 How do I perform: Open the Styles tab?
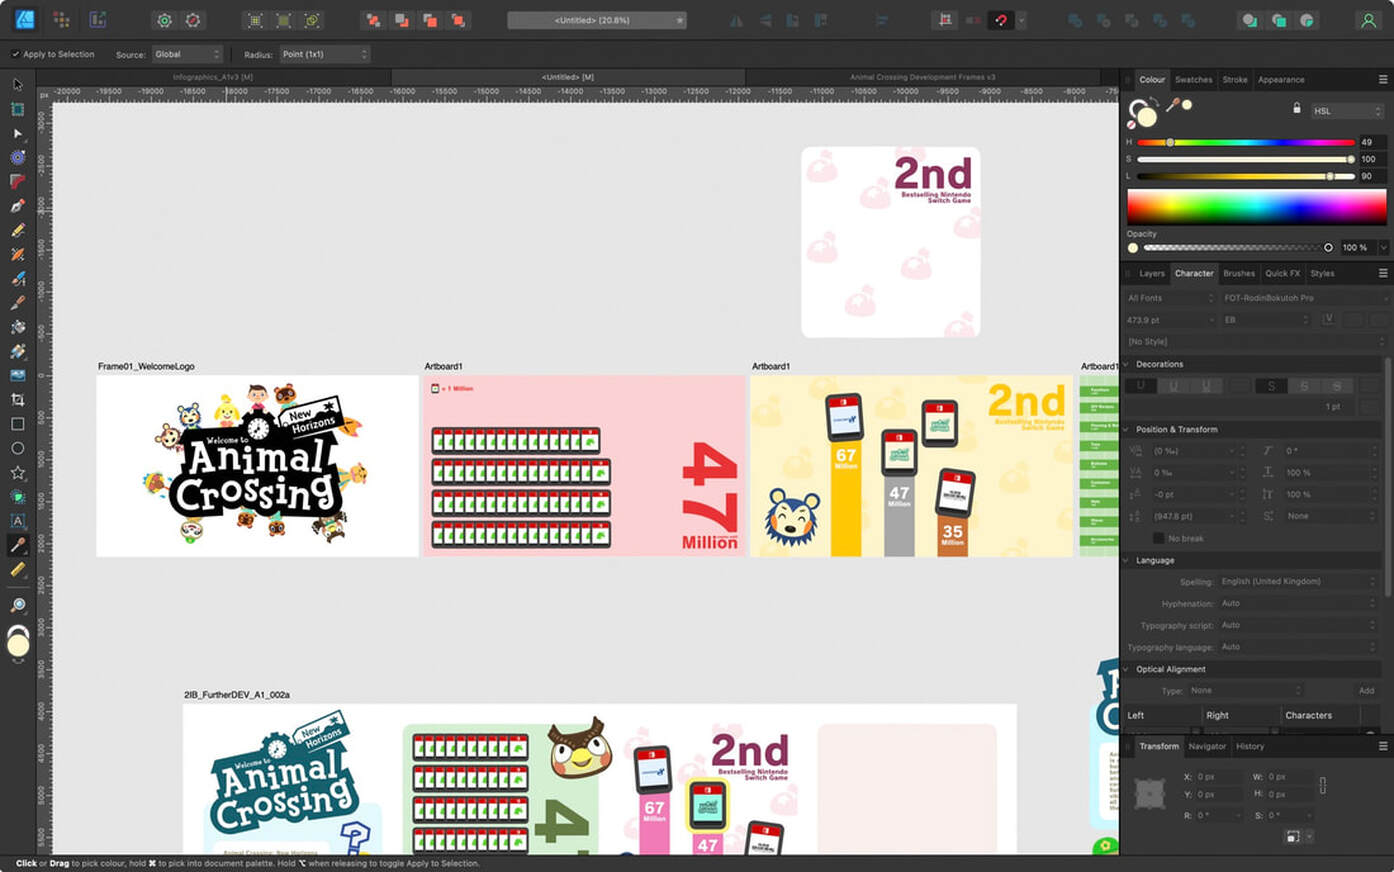pos(1322,273)
